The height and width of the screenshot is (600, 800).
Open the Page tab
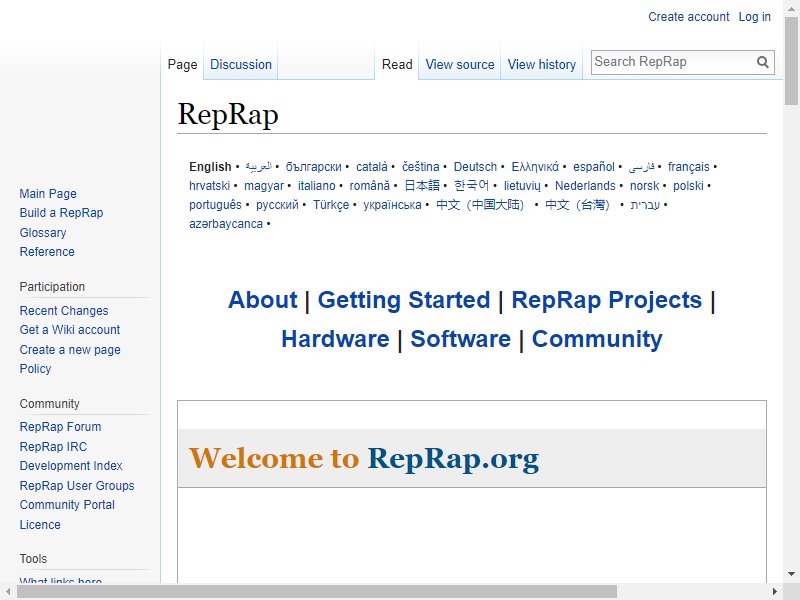[x=182, y=65]
